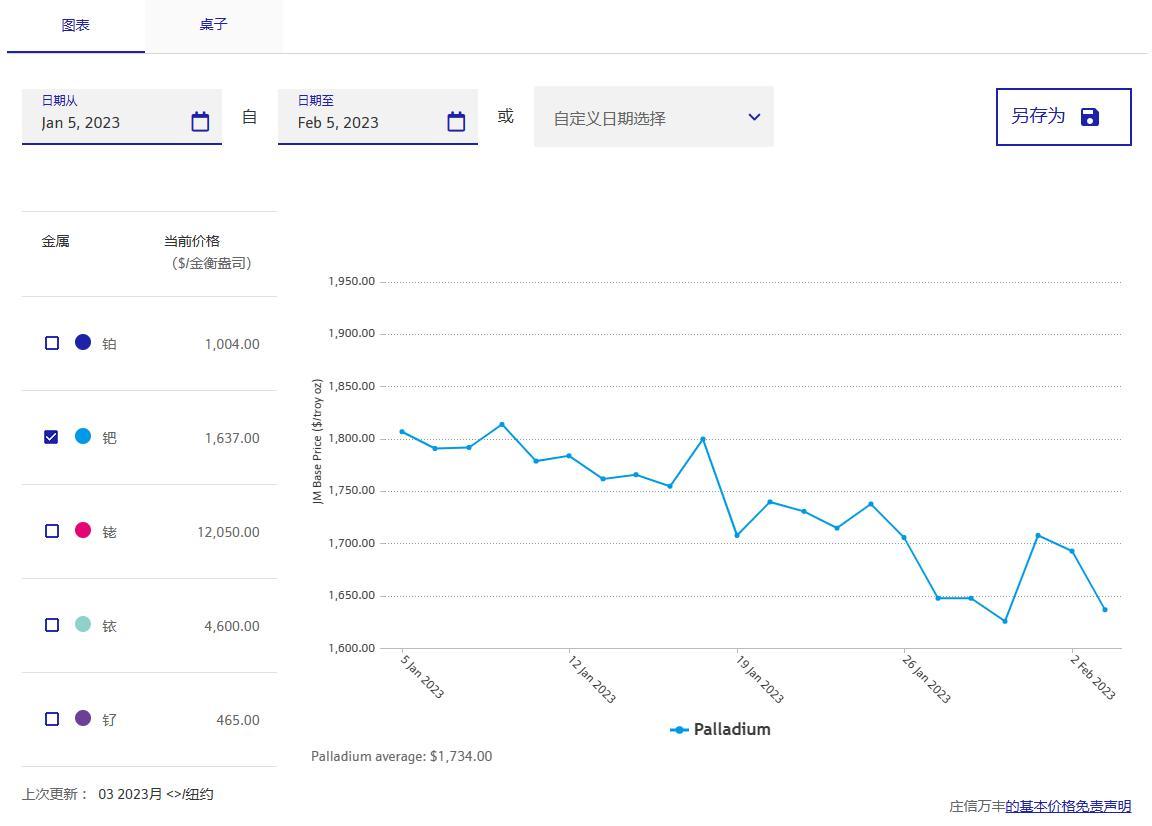Open the 日期至 calendar picker icon
The image size is (1152, 826).
point(456,122)
